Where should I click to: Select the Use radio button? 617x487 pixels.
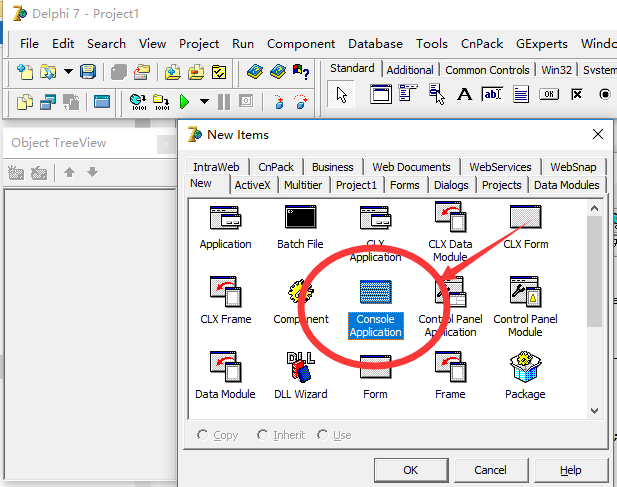(334, 435)
